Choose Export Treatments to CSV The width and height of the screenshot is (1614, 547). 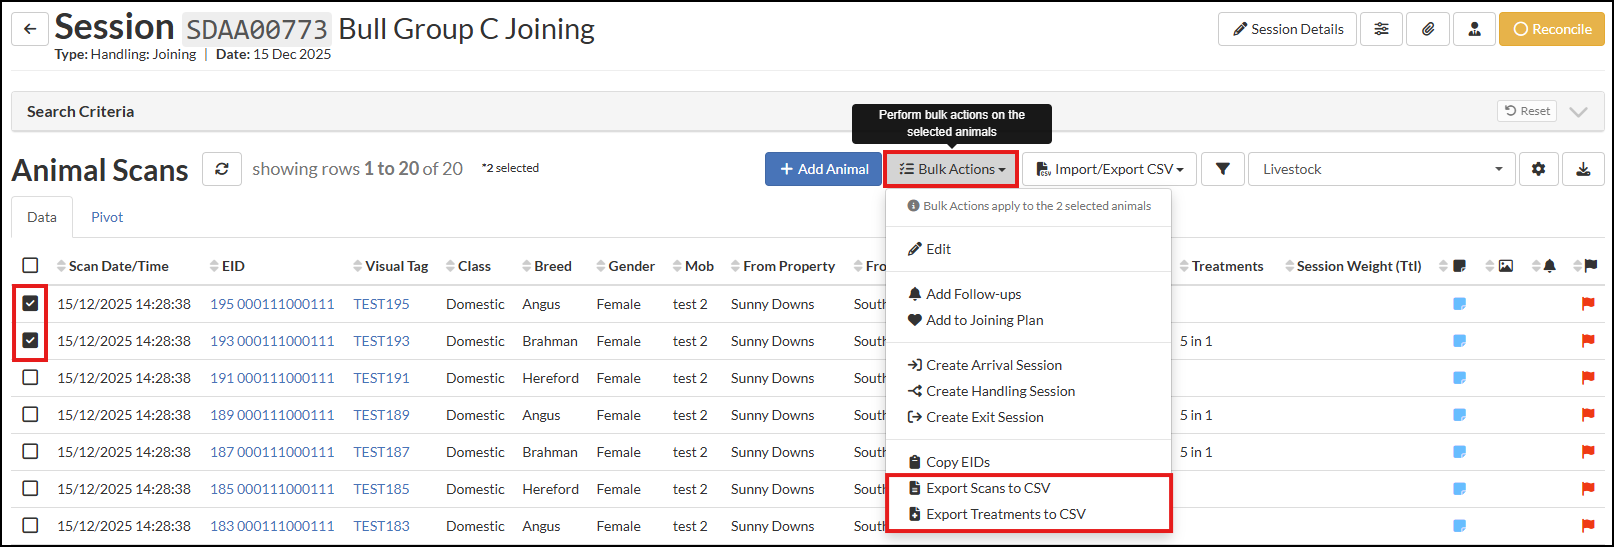coord(1029,514)
